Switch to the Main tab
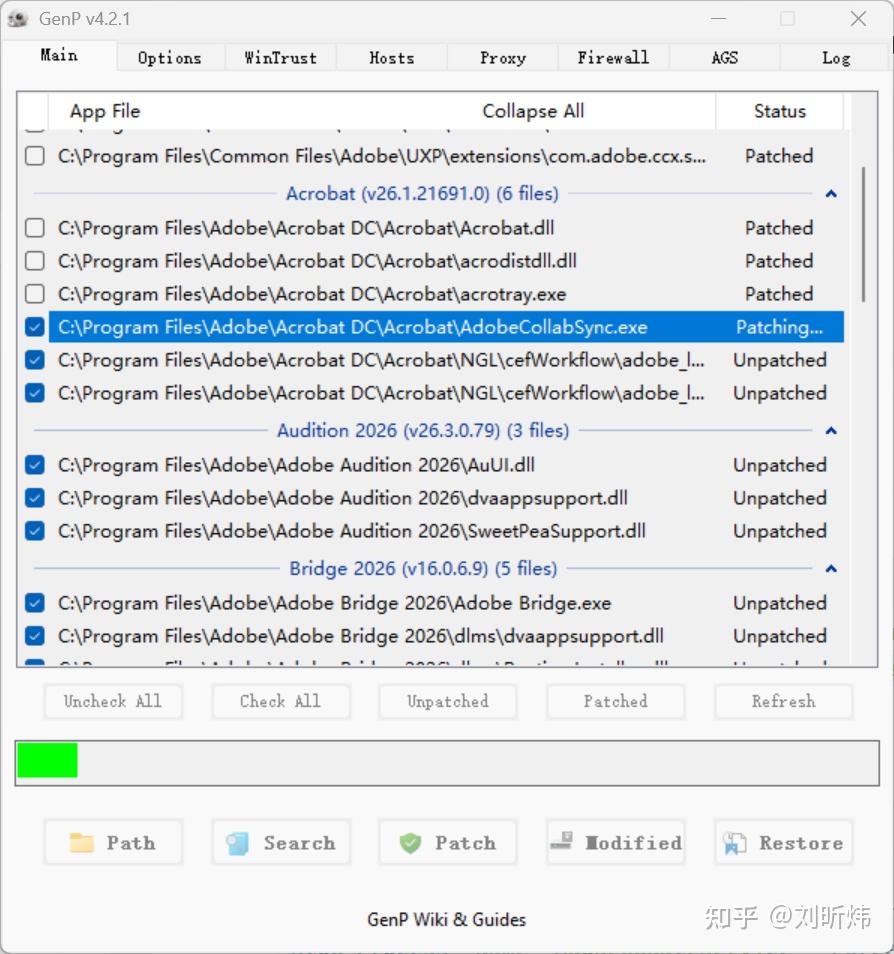Screen dimensions: 894x954 (59, 55)
